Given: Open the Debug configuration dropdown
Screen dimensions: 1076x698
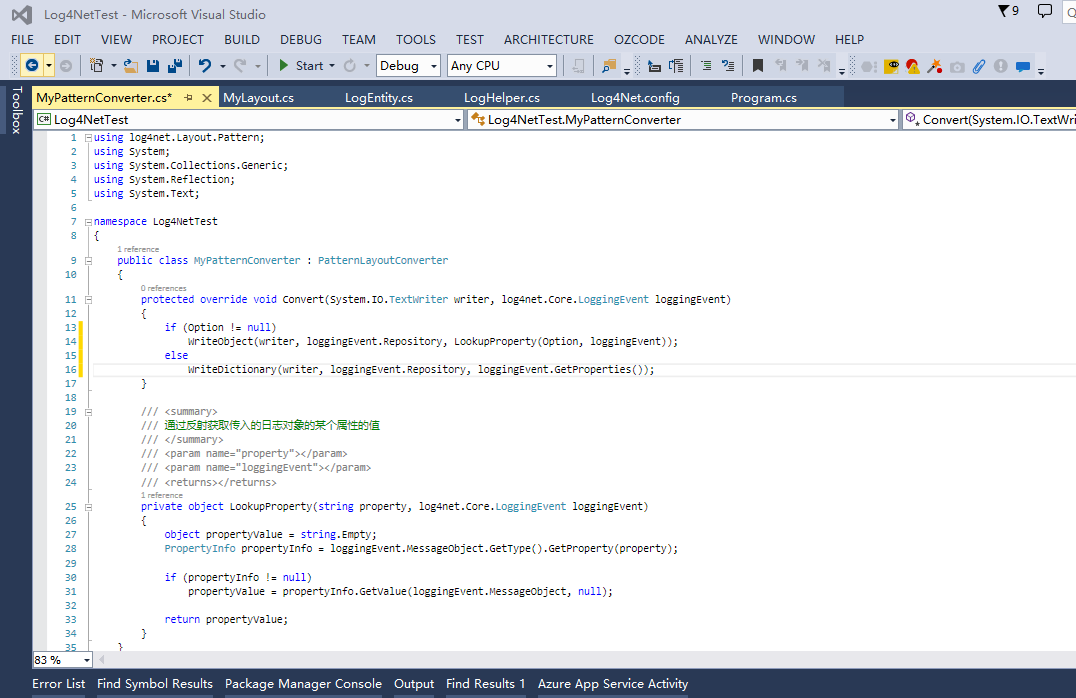Looking at the screenshot, I should (408, 66).
